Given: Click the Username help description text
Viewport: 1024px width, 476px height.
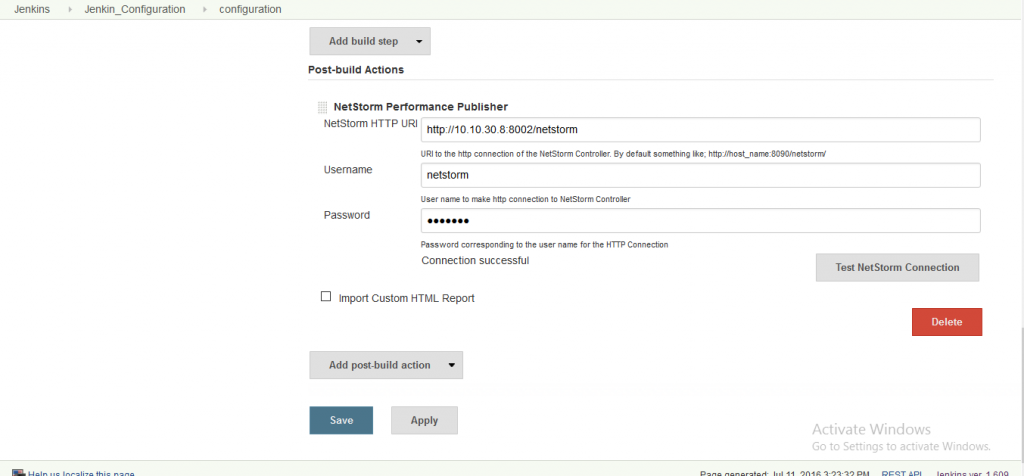Looking at the screenshot, I should (x=526, y=199).
